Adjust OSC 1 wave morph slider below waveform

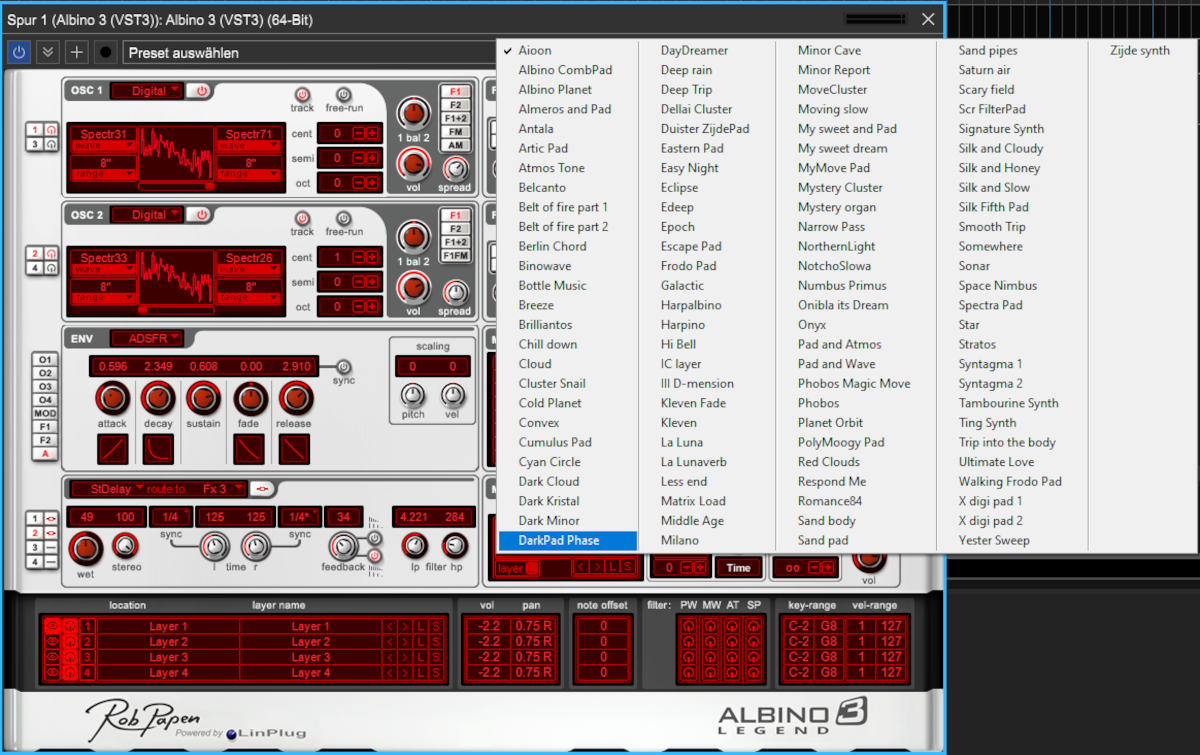click(176, 186)
